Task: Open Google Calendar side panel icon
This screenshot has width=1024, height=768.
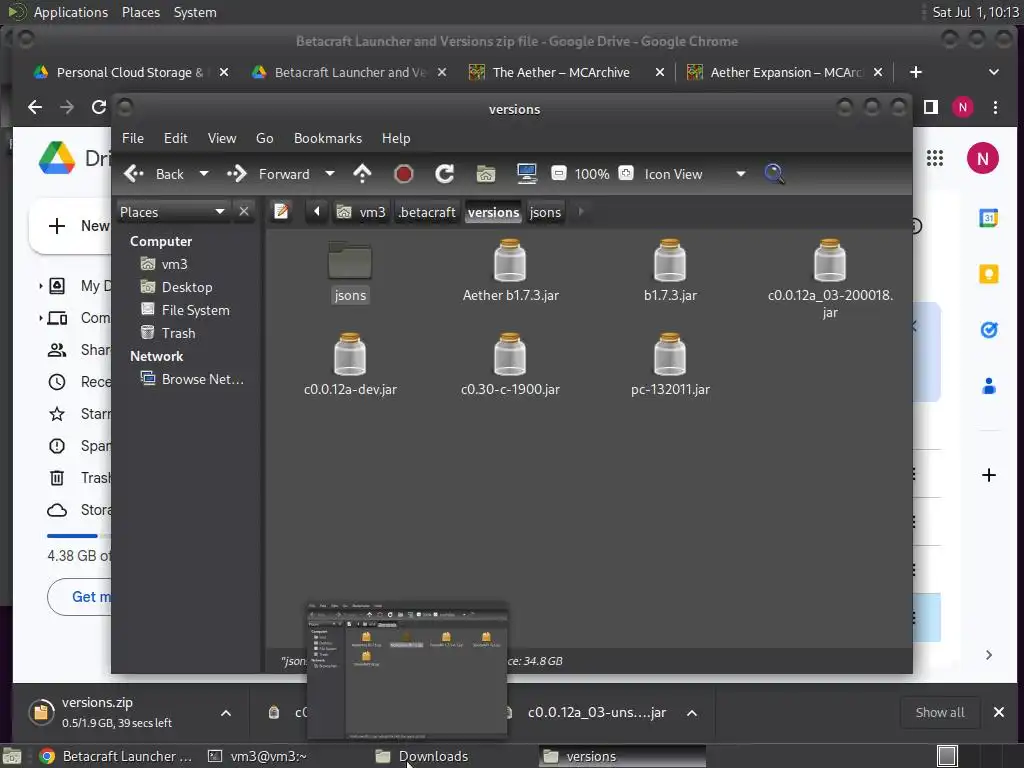Action: click(x=989, y=218)
